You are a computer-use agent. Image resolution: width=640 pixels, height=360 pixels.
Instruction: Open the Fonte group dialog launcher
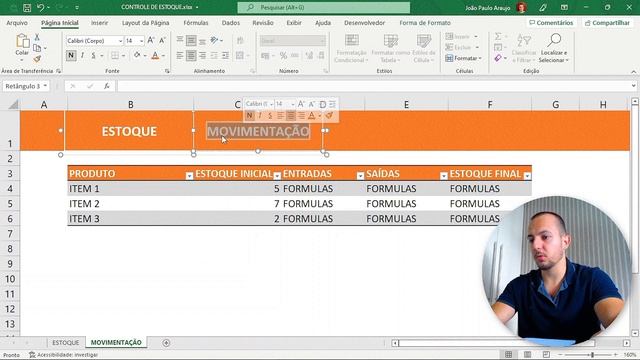(167, 71)
